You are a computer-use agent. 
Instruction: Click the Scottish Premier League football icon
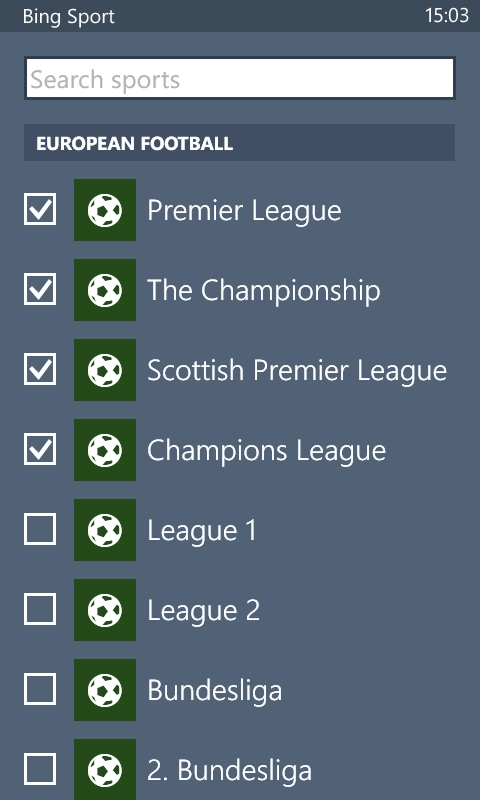coord(105,370)
